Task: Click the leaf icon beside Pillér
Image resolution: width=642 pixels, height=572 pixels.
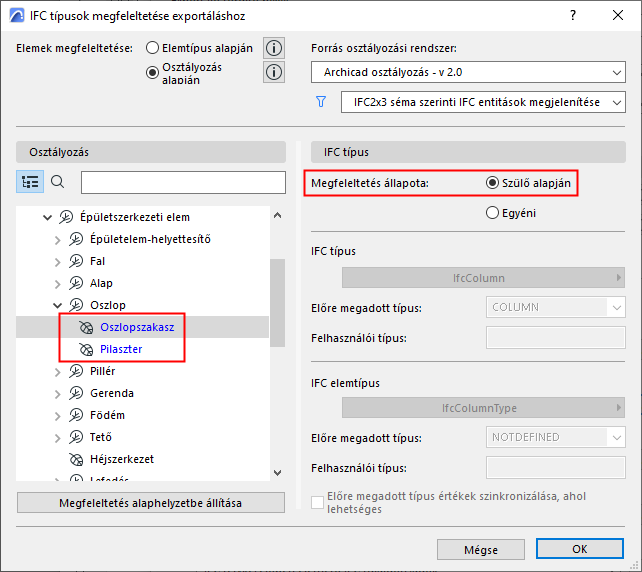Action: (x=76, y=371)
